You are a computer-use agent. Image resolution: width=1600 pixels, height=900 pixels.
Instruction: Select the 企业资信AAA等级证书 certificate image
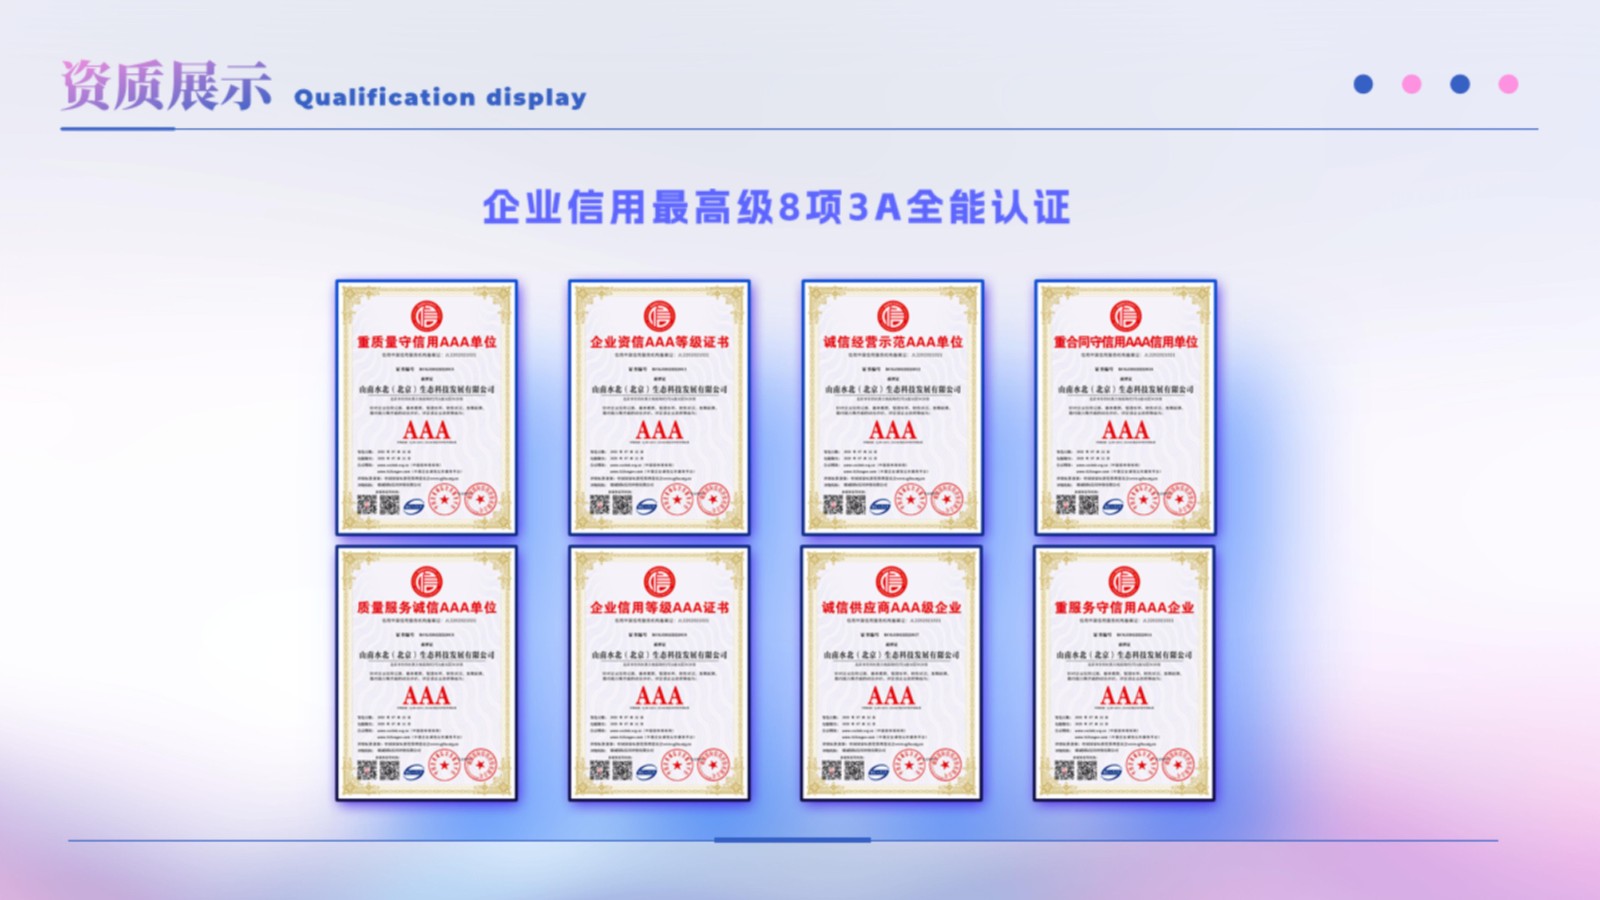tap(659, 407)
